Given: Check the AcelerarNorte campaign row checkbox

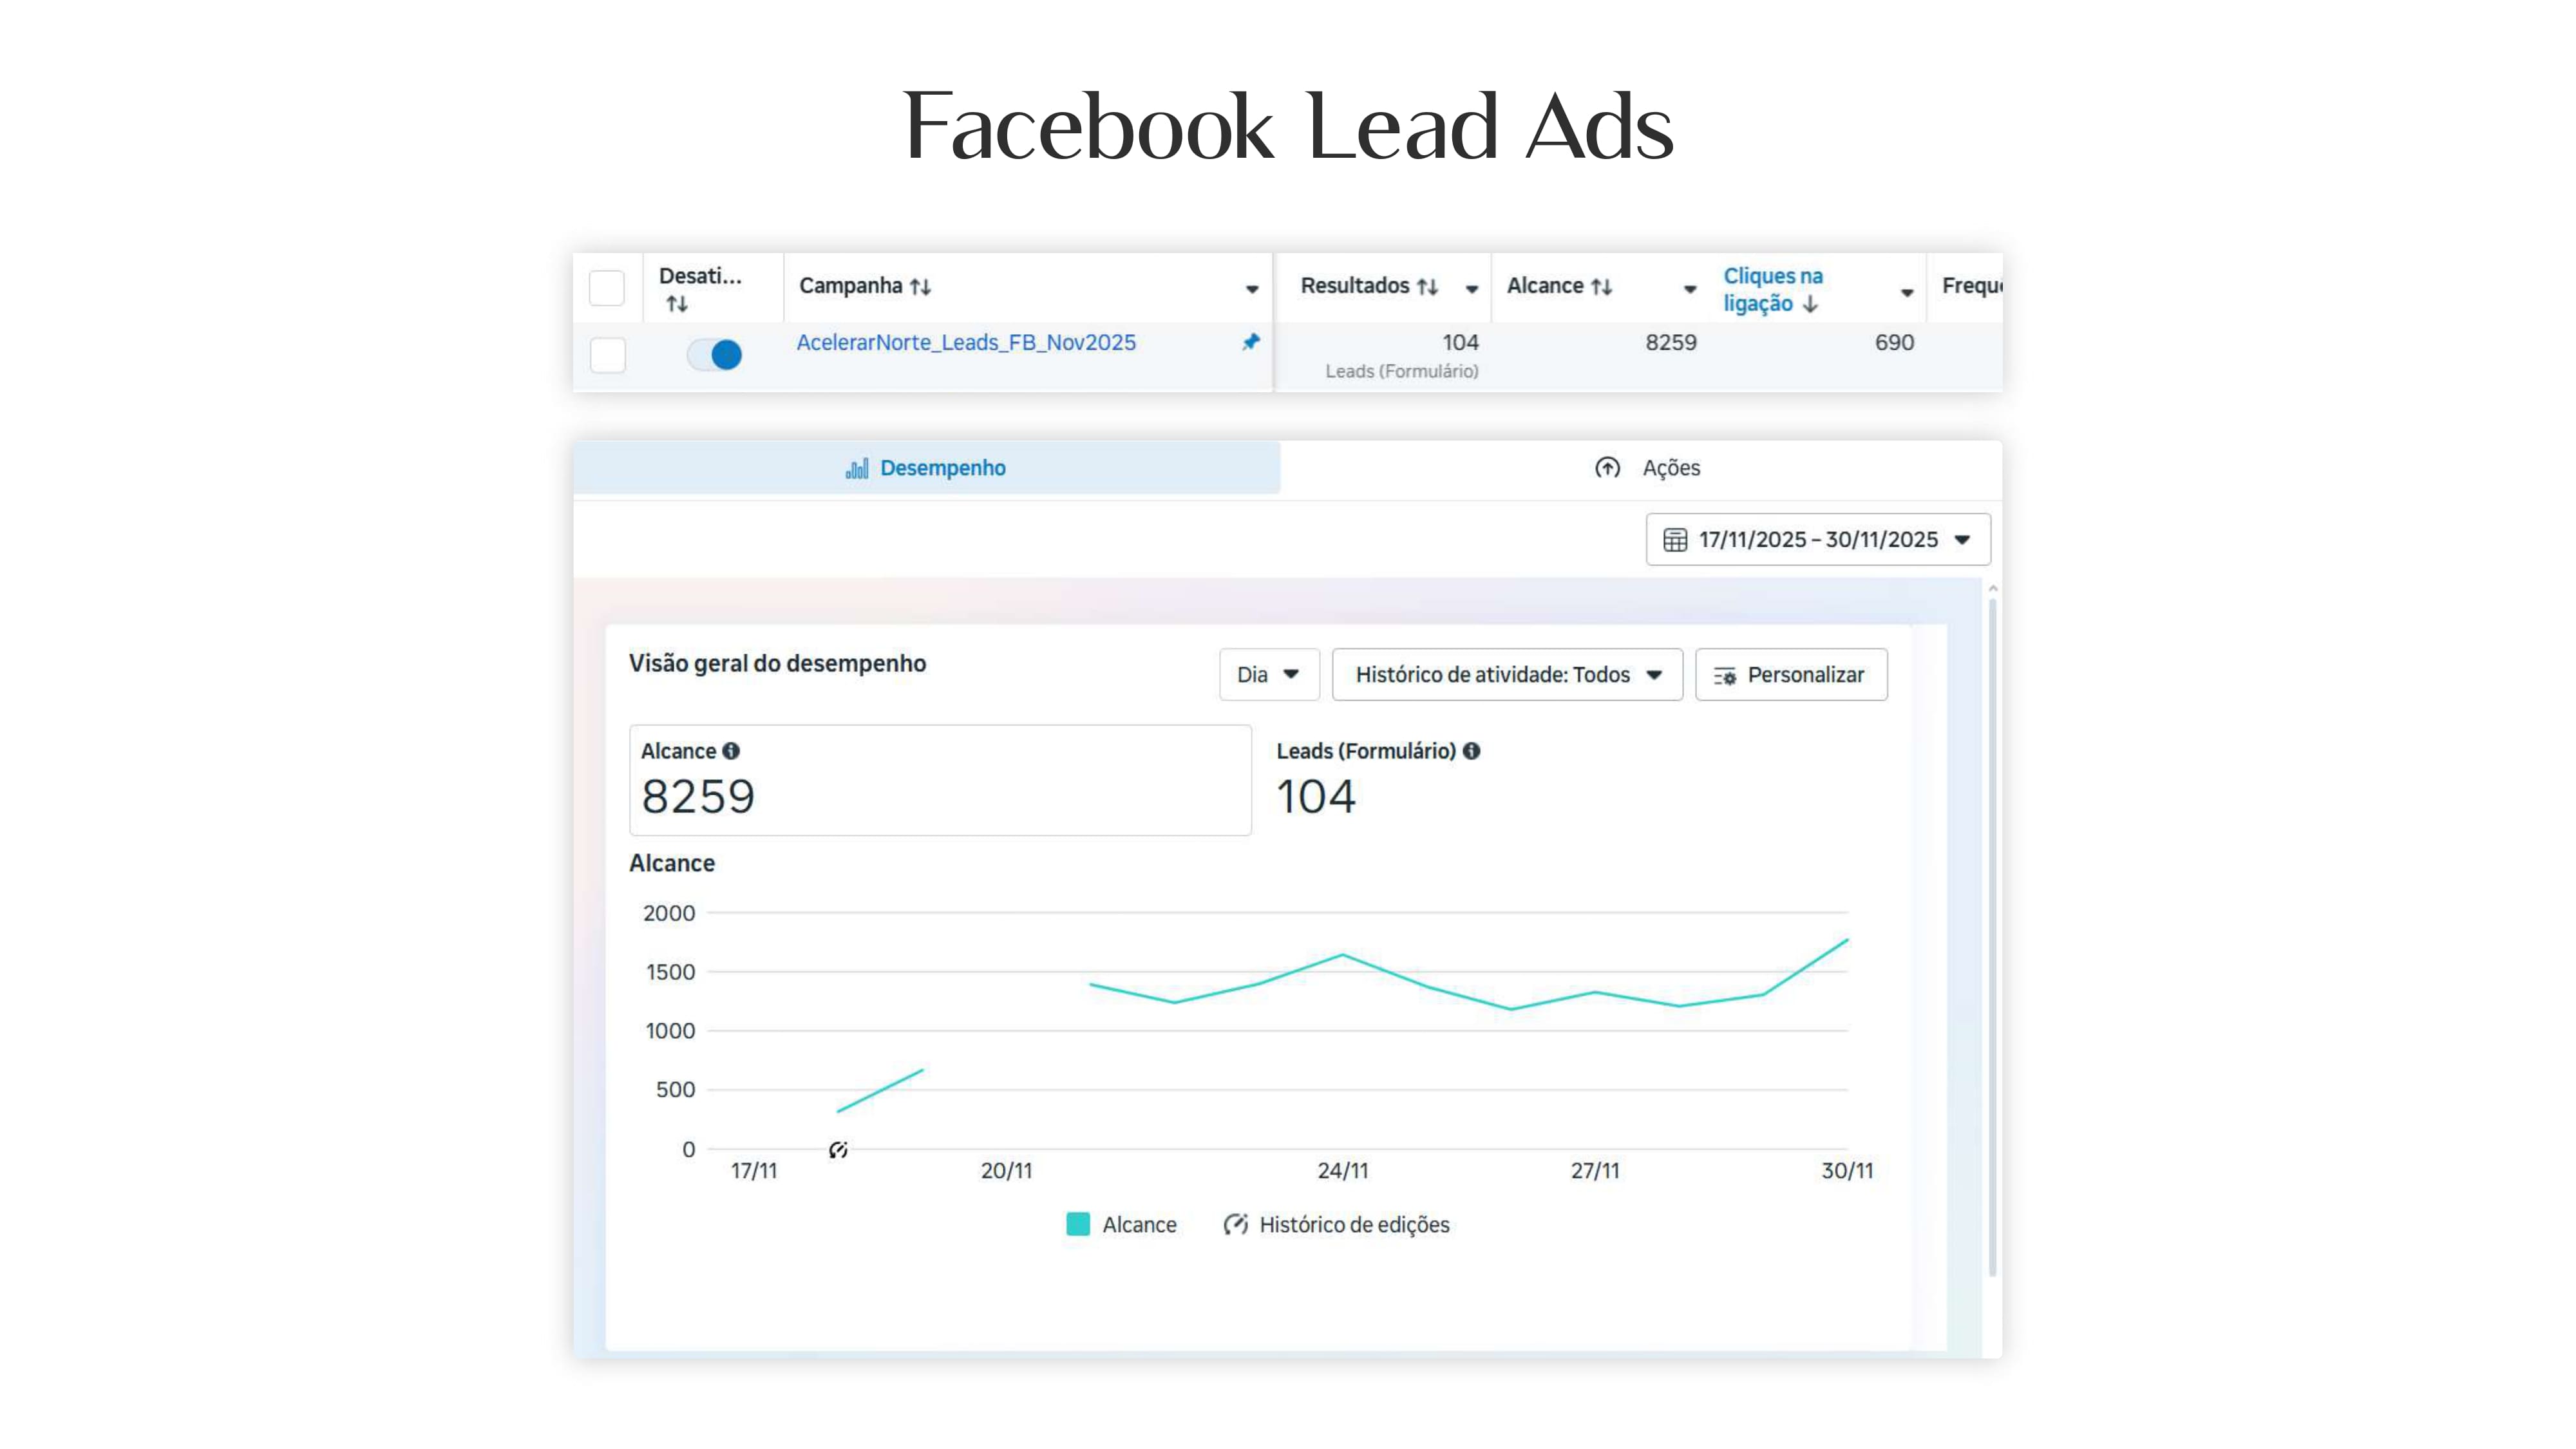Looking at the screenshot, I should click(x=607, y=355).
